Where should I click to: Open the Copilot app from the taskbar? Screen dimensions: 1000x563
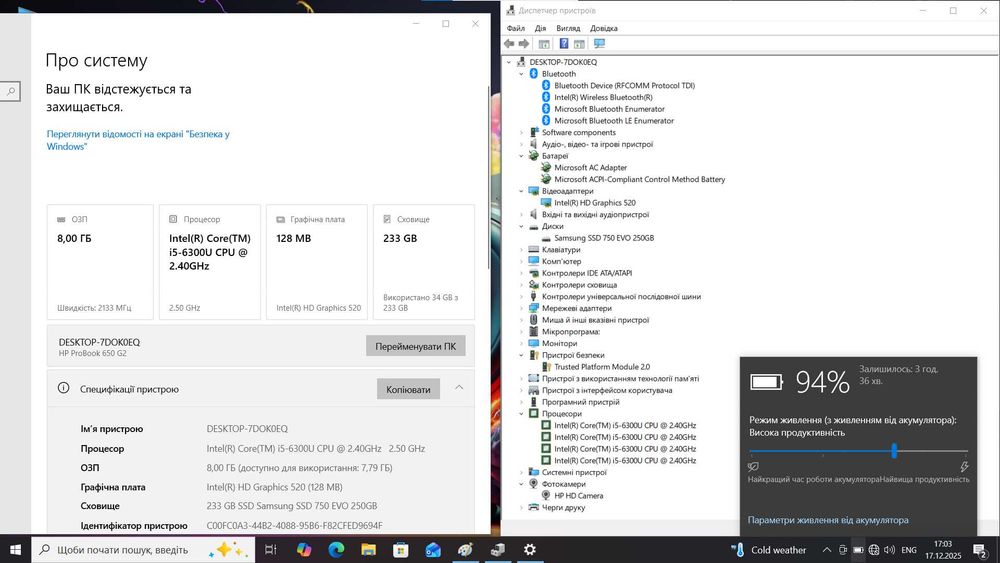[x=304, y=550]
